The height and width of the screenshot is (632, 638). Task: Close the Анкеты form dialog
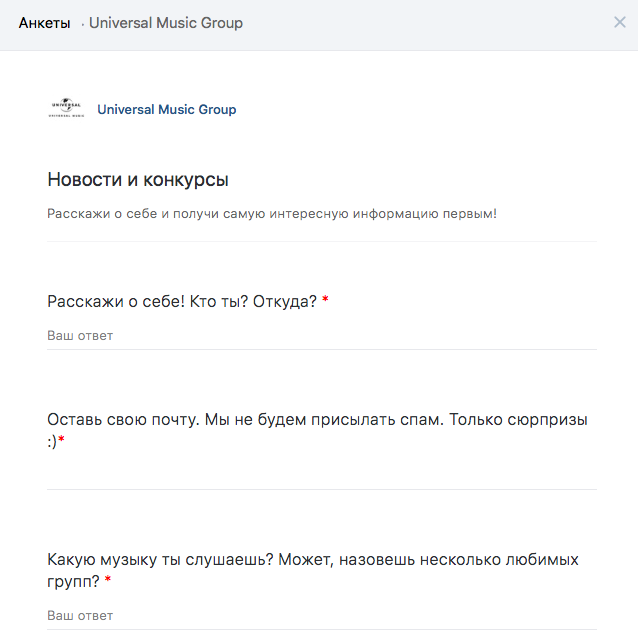coord(619,22)
